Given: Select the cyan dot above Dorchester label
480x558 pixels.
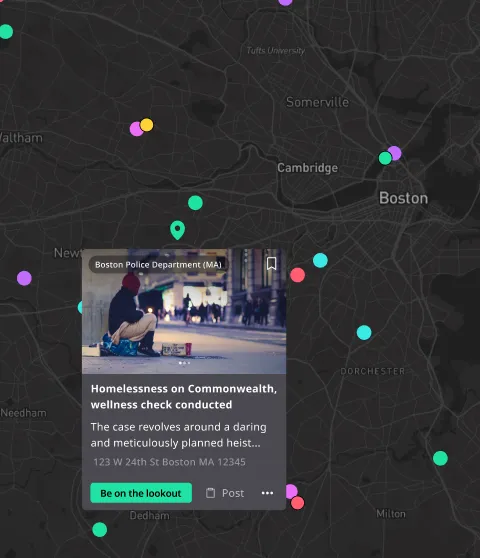Looking at the screenshot, I should 364,332.
